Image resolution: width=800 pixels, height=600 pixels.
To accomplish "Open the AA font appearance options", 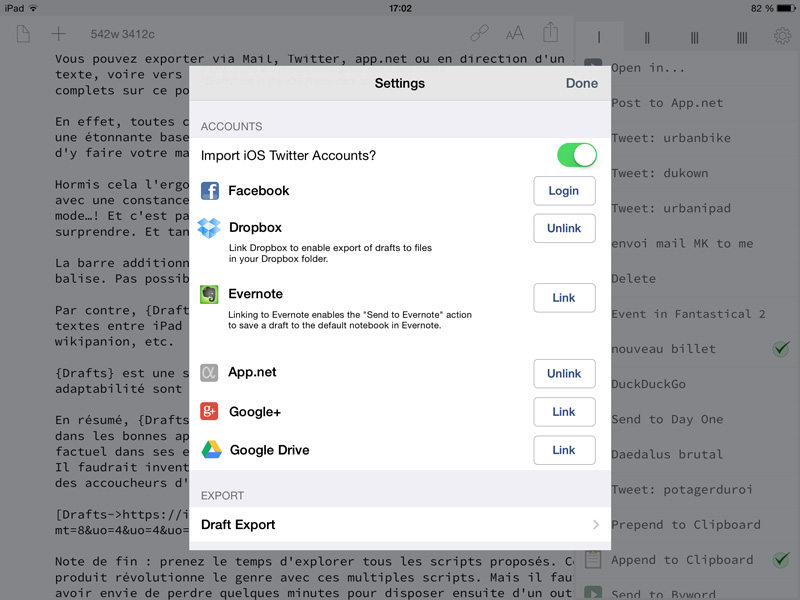I will 514,34.
